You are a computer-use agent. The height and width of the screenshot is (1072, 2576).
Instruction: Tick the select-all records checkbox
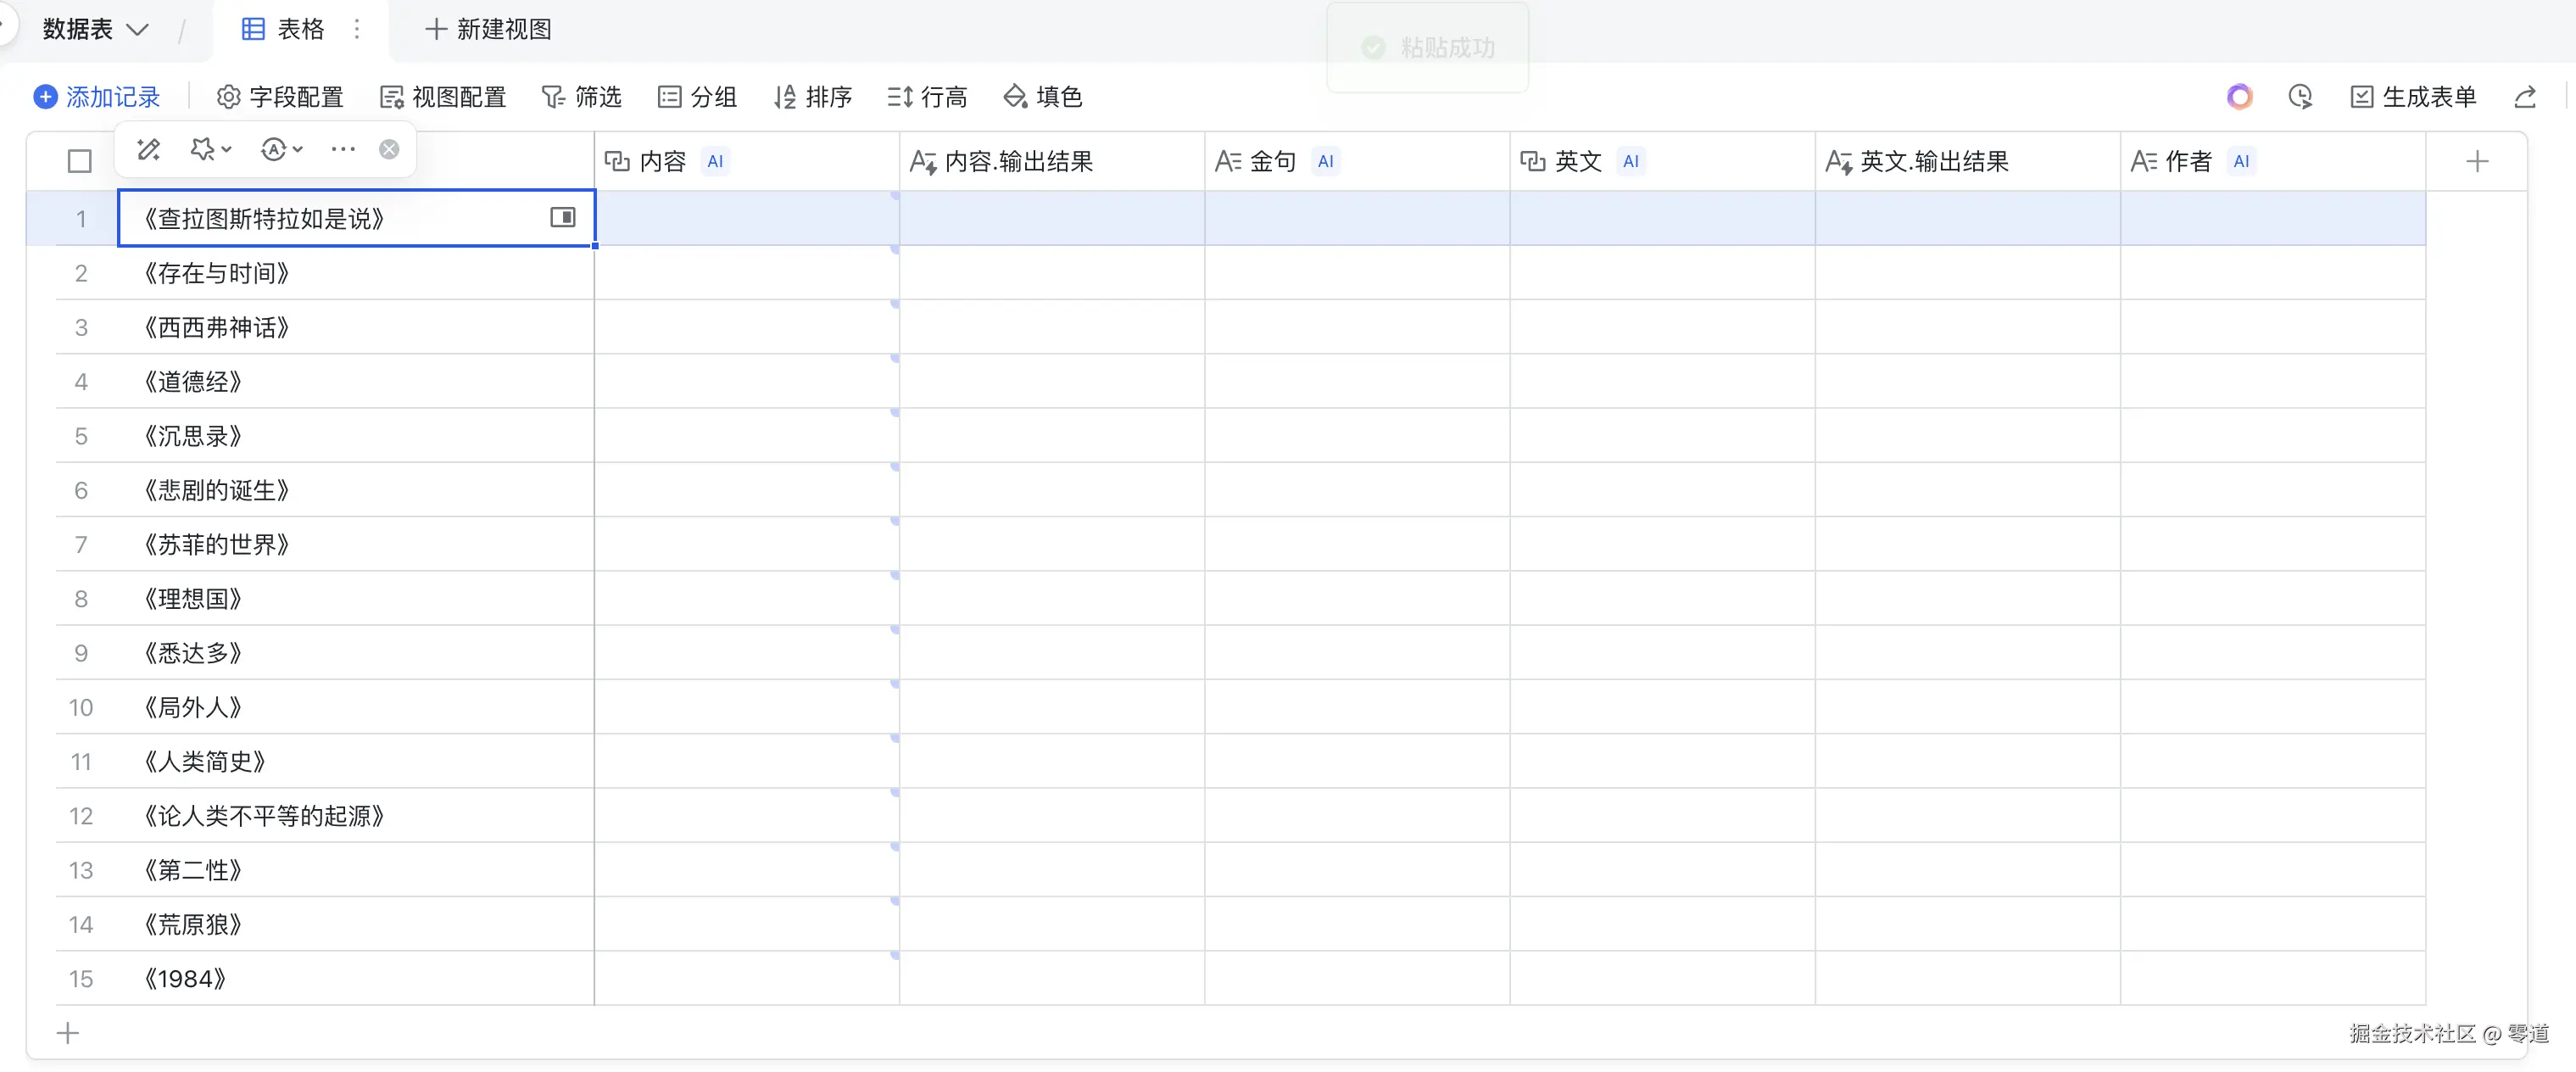tap(79, 161)
